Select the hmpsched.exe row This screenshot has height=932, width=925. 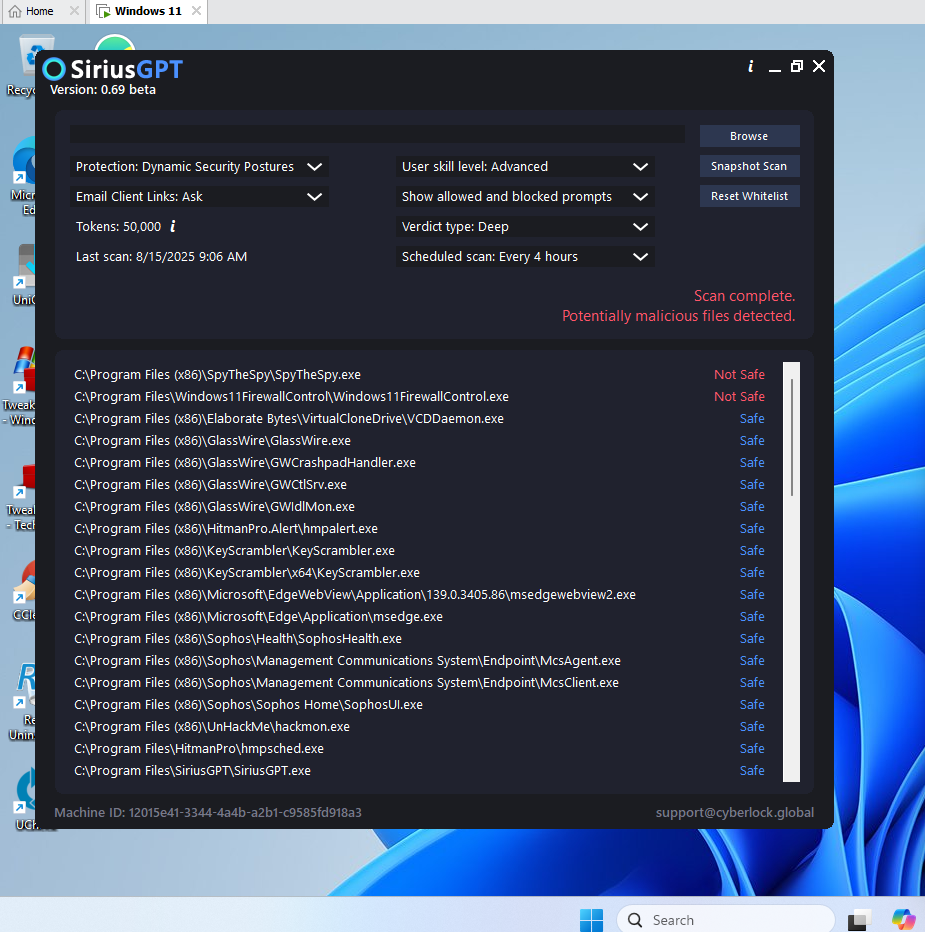pyautogui.click(x=419, y=748)
